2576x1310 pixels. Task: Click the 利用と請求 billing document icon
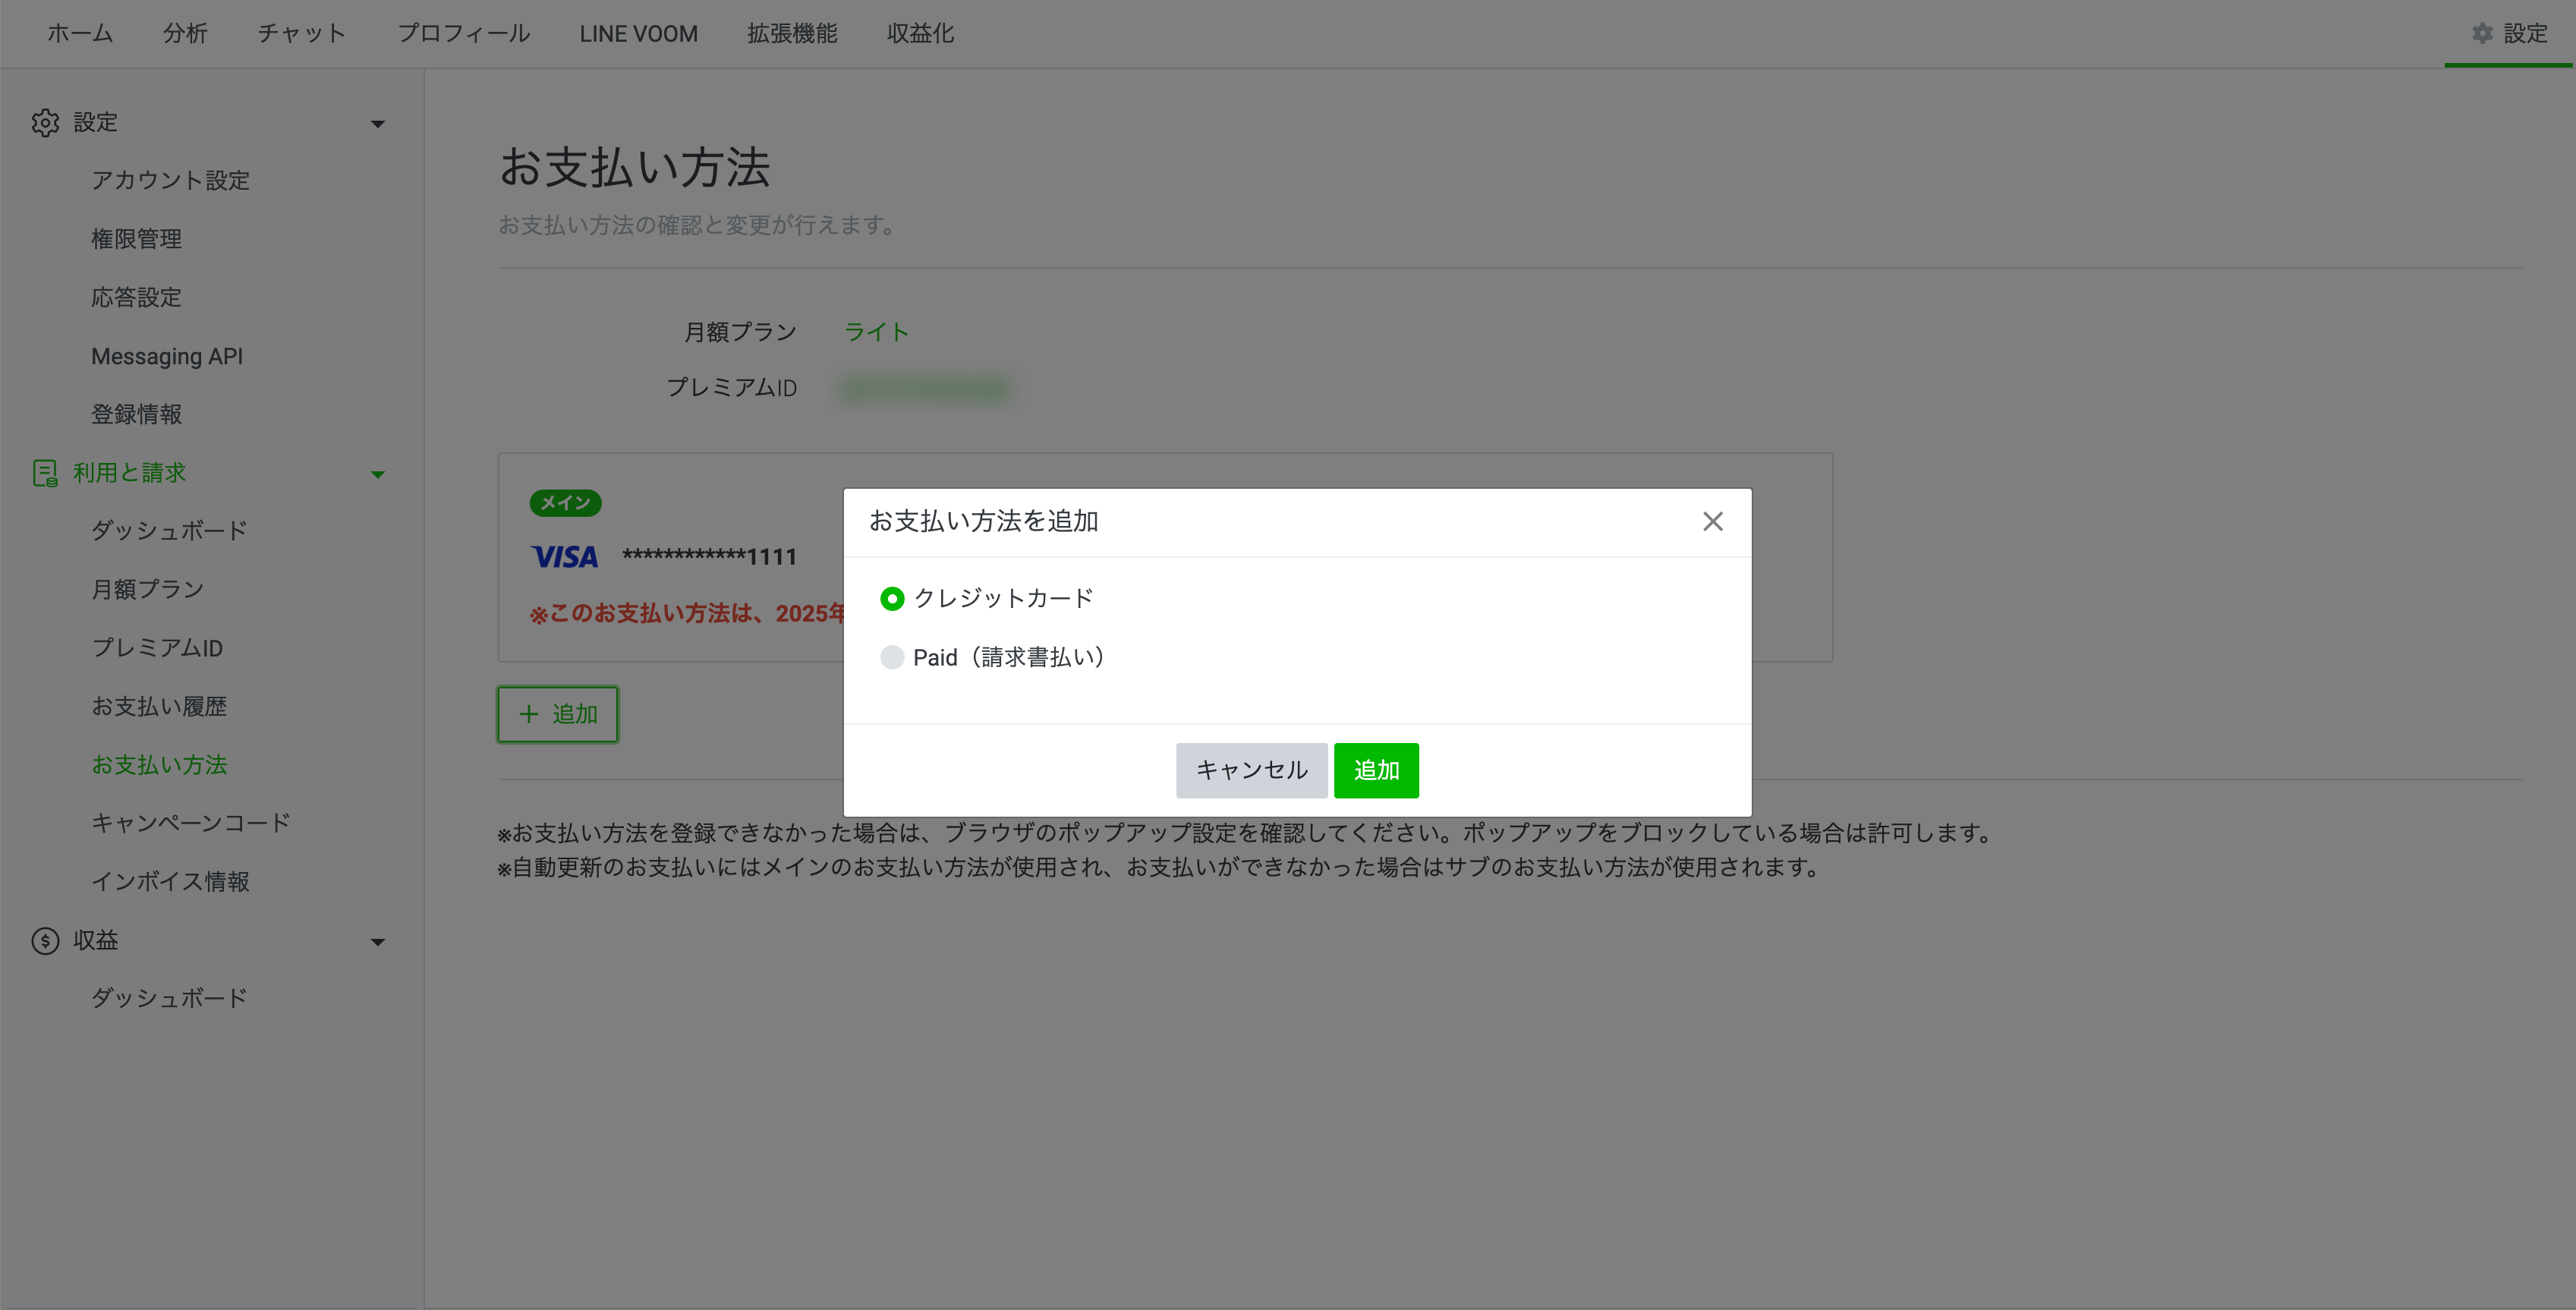click(45, 473)
